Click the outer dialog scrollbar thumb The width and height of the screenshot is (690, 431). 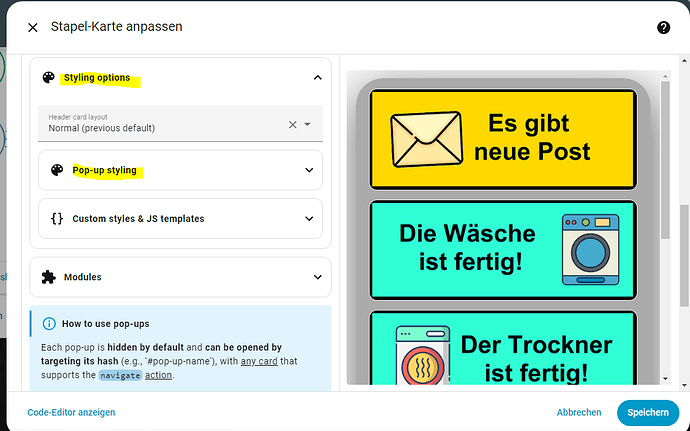(x=684, y=255)
